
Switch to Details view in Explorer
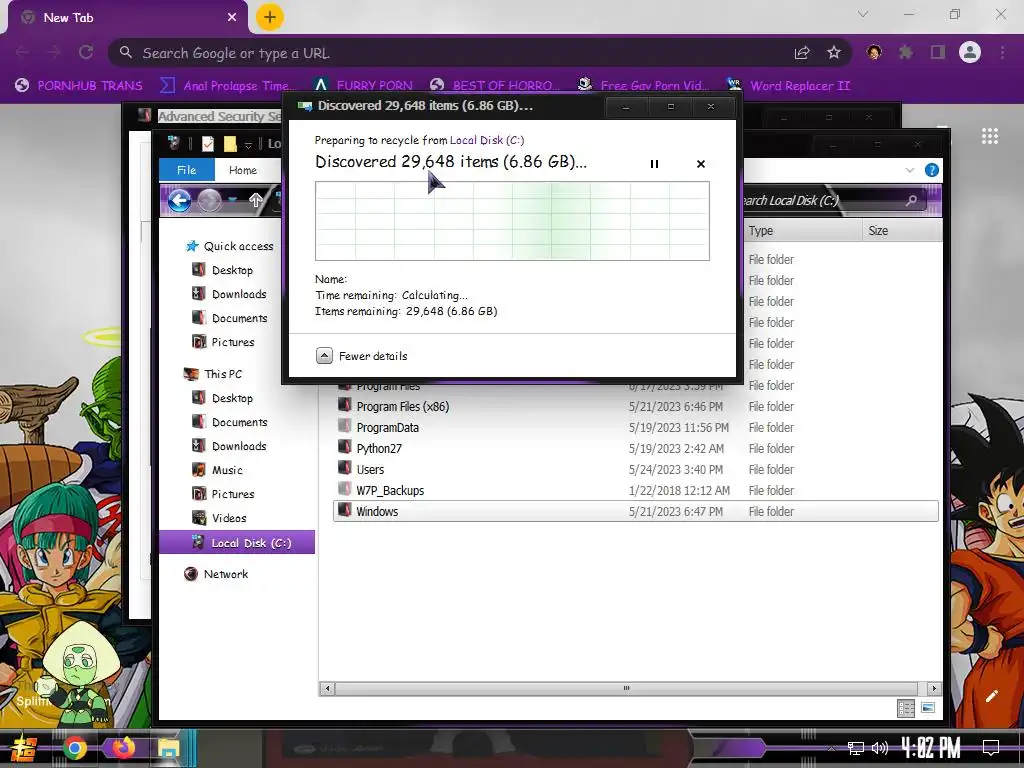pos(906,708)
